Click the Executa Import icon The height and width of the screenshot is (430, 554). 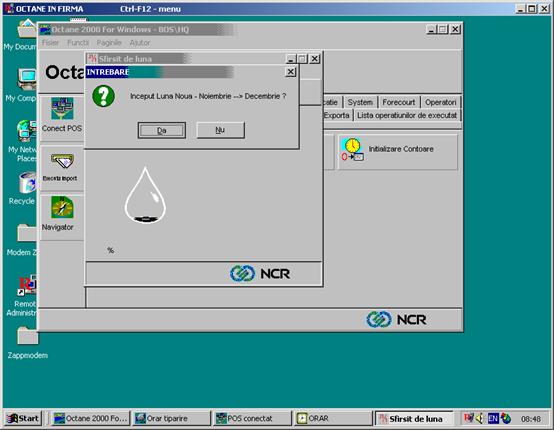click(62, 162)
